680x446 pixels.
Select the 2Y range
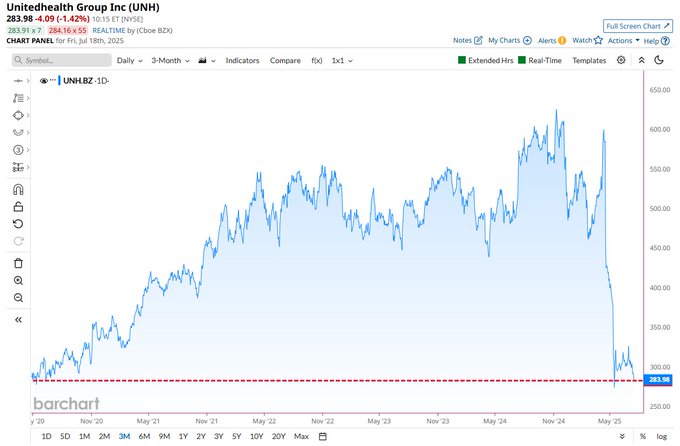pos(201,436)
